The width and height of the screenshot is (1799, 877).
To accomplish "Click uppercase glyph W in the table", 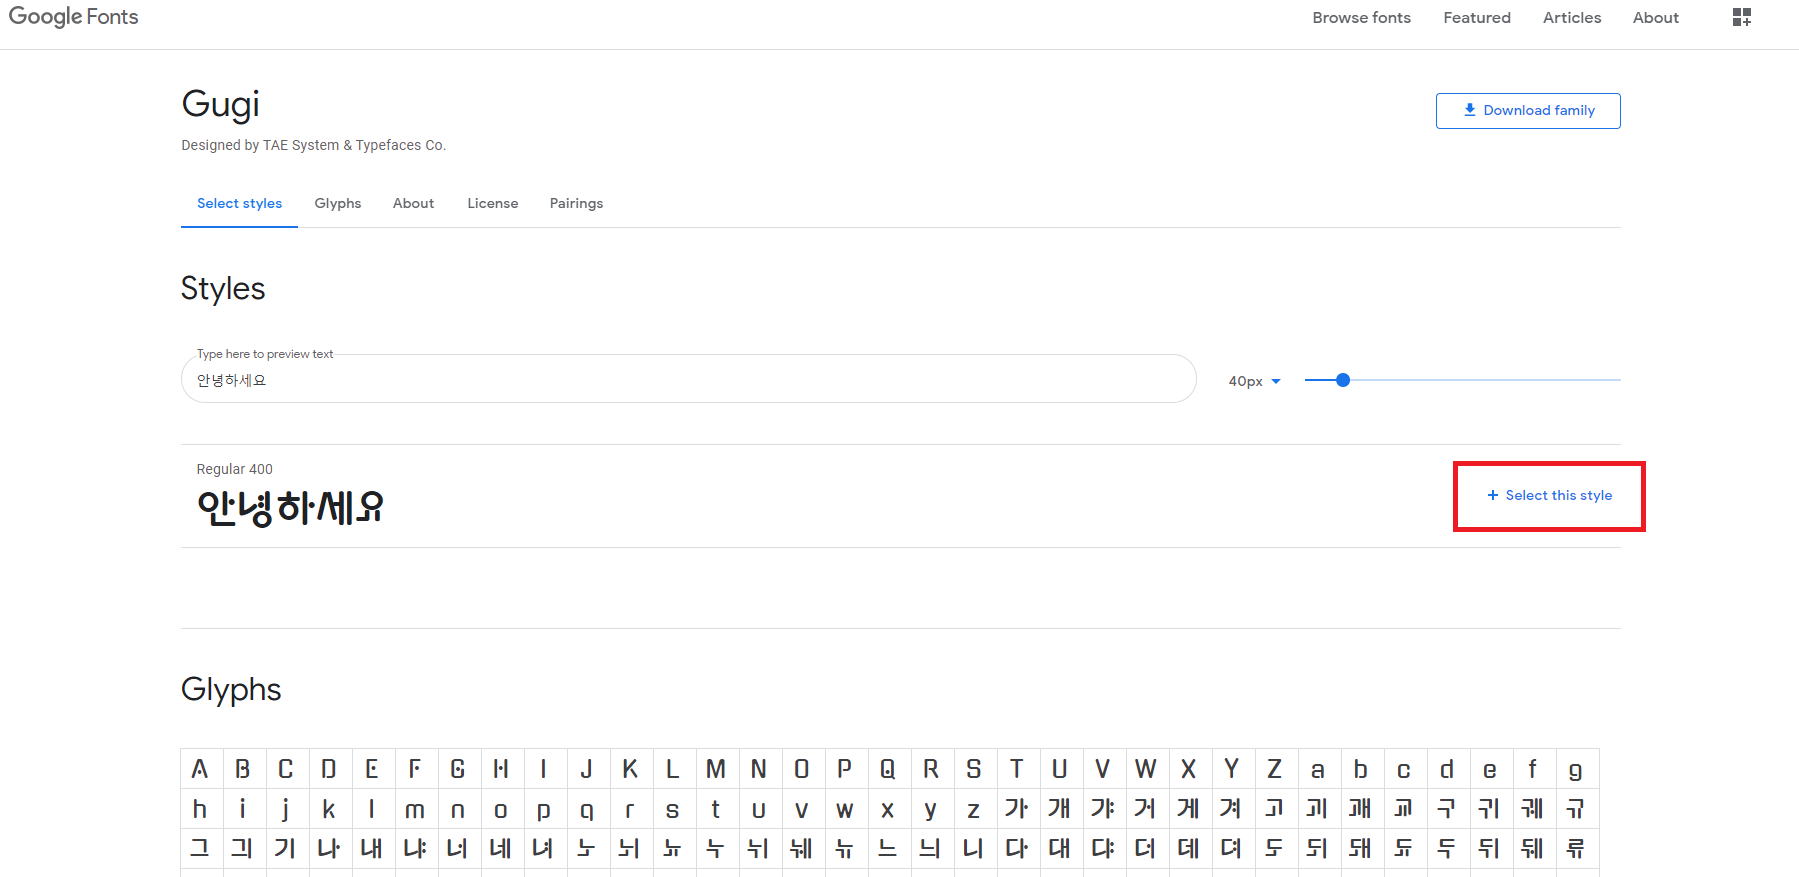I will click(x=1146, y=768).
